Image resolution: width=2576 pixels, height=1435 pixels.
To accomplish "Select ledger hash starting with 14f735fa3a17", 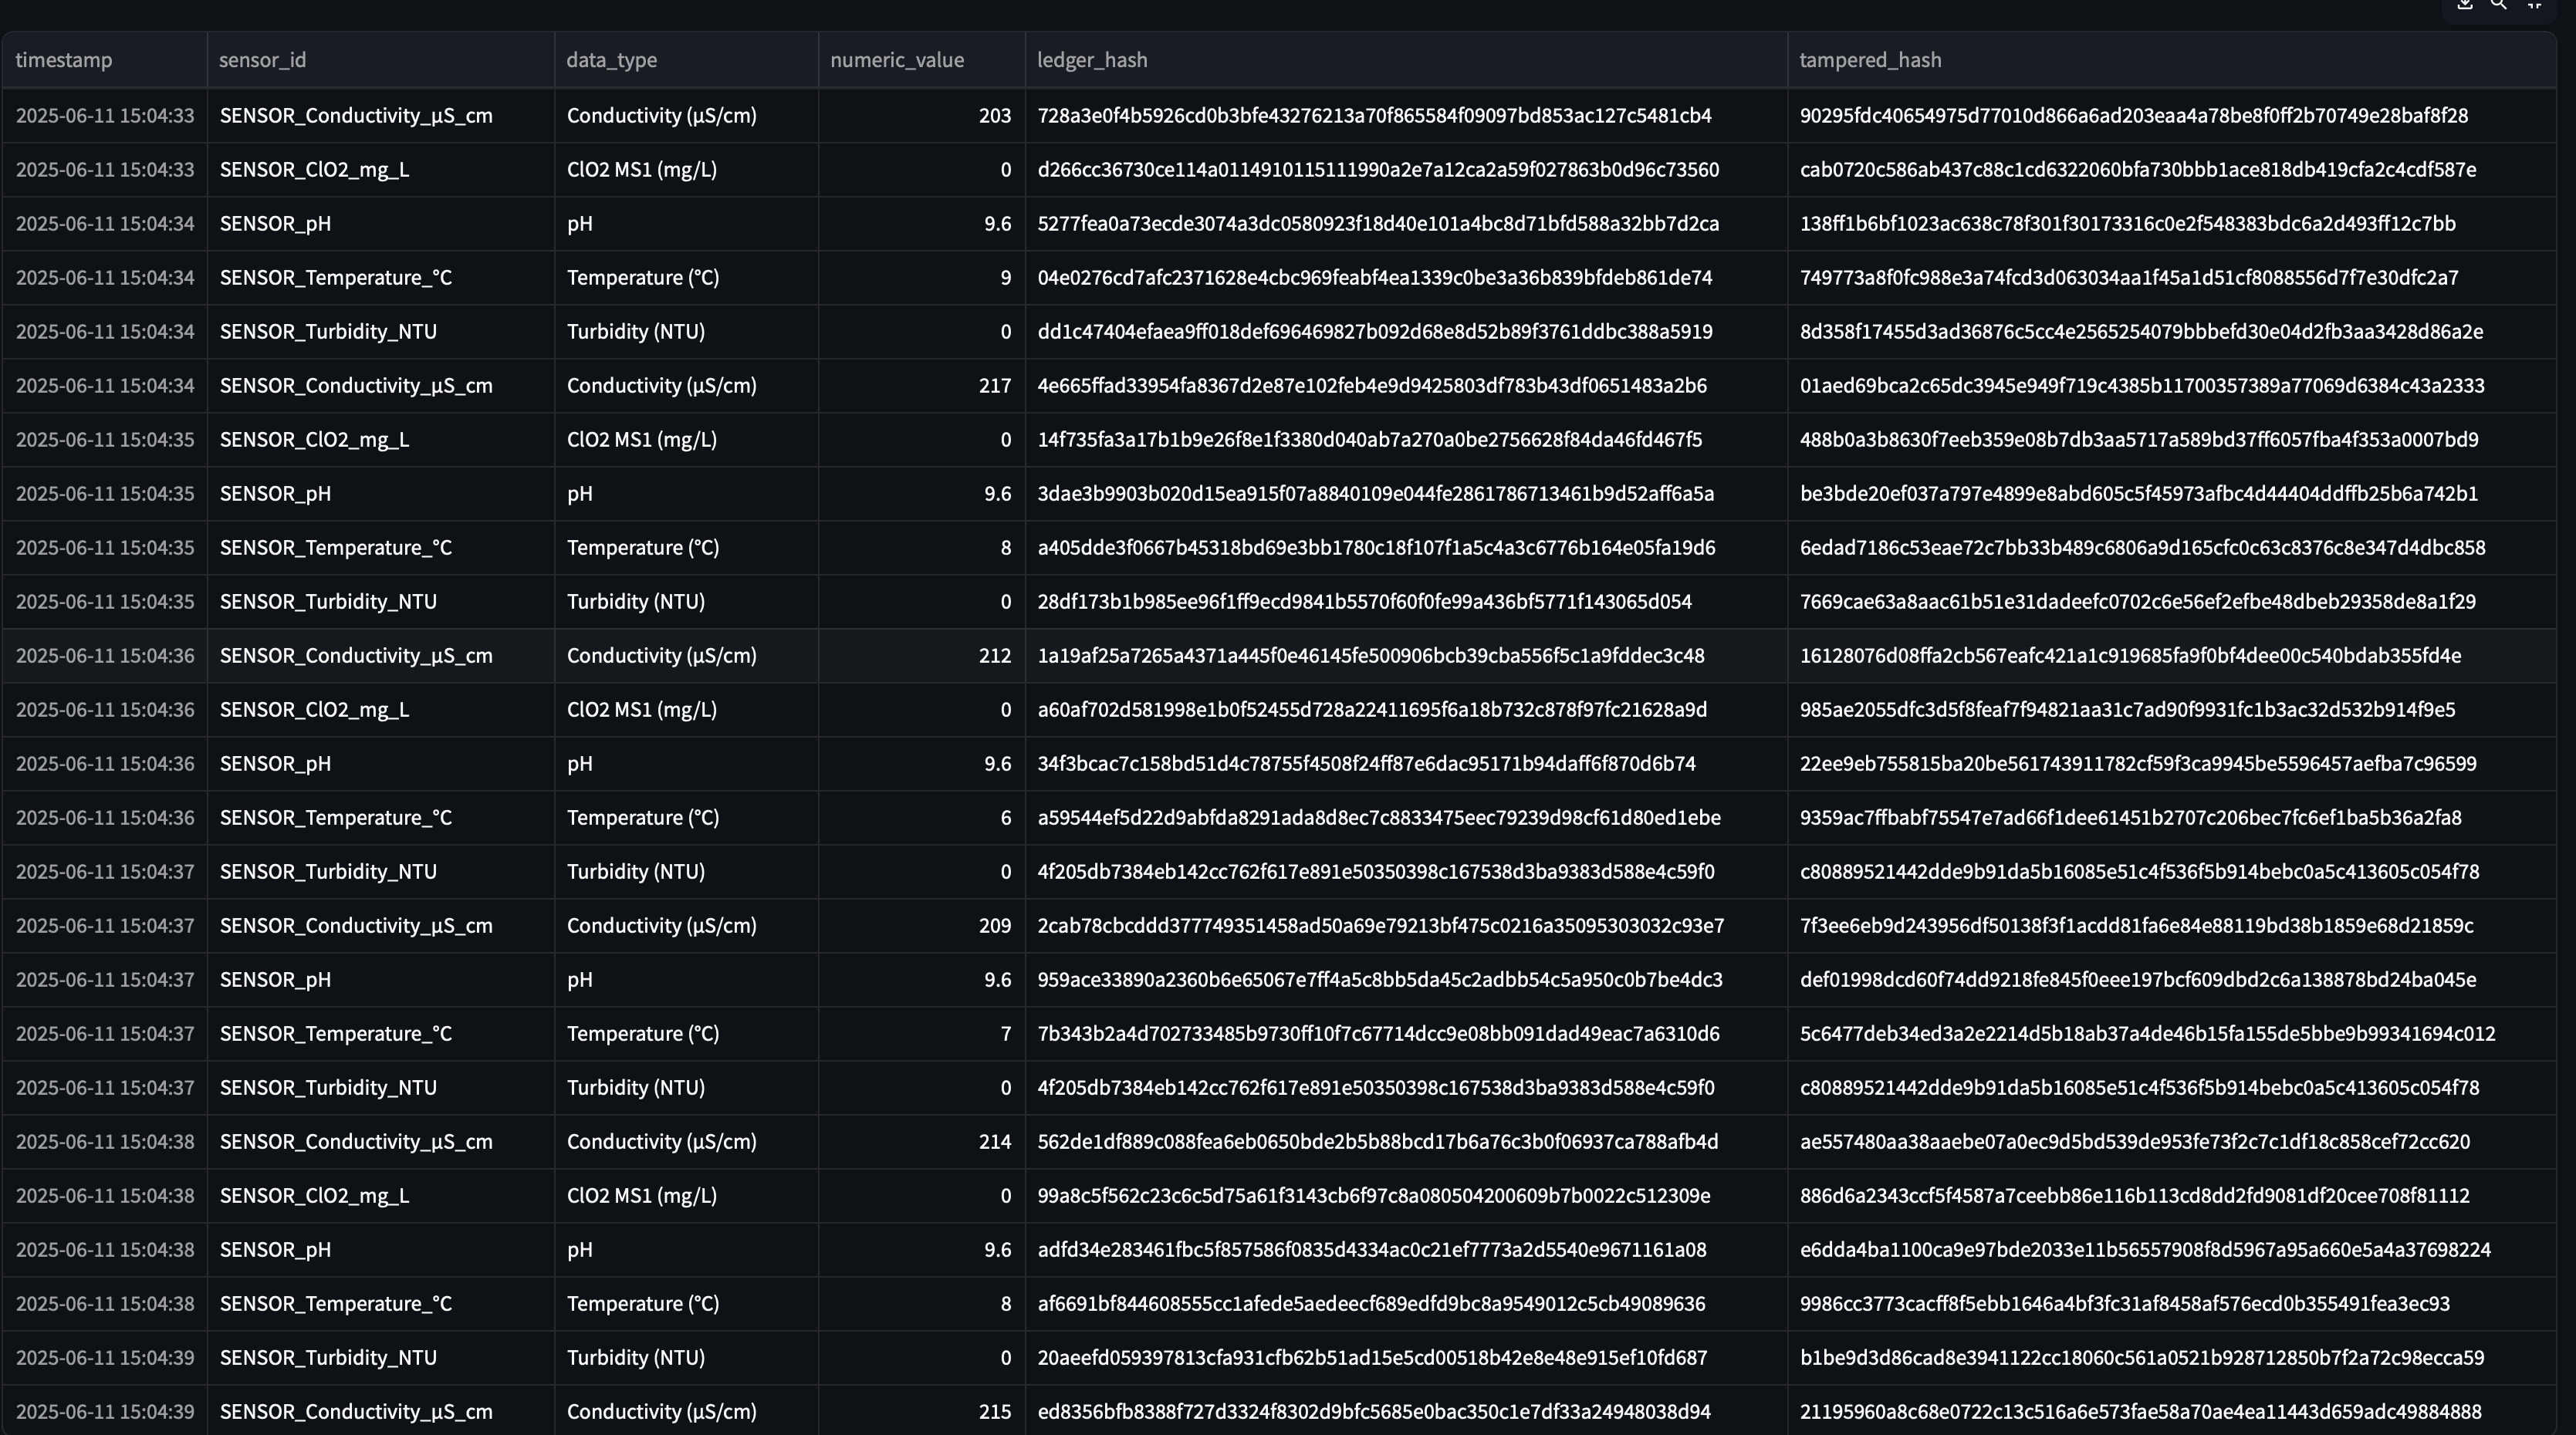I will pyautogui.click(x=1406, y=439).
